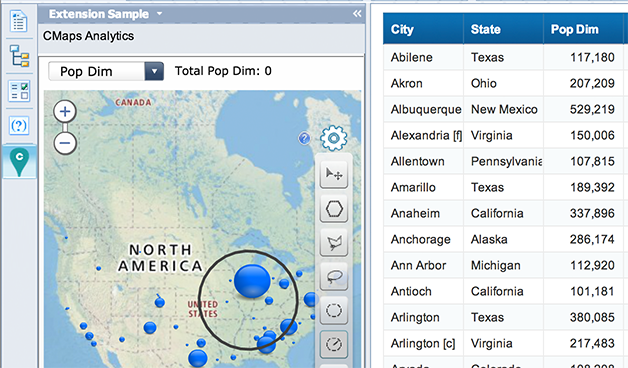Select the radius gauge selection tool
The image size is (628, 368).
[x=334, y=344]
